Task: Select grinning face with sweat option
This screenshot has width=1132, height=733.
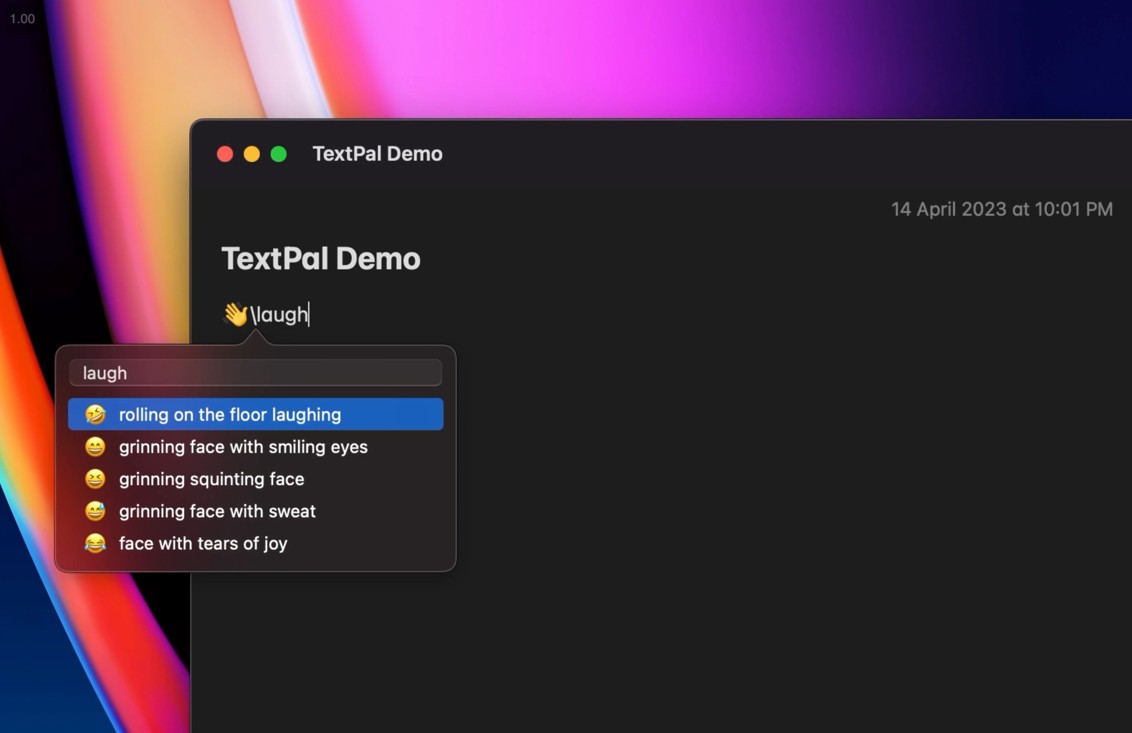Action: tap(256, 511)
